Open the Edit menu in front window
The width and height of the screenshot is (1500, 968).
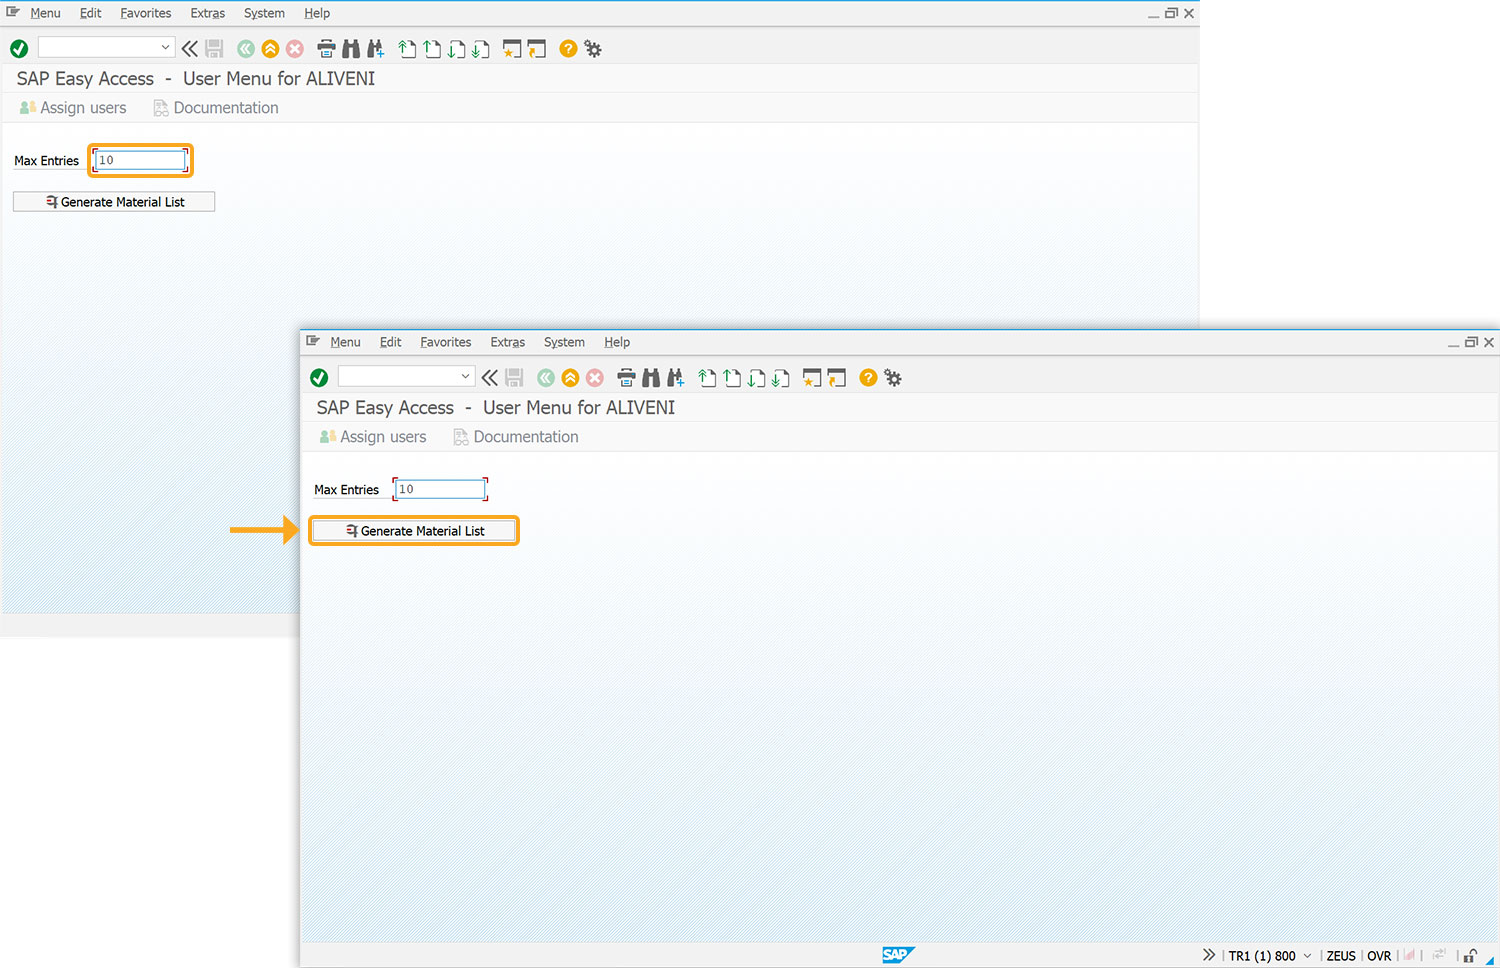(x=390, y=342)
